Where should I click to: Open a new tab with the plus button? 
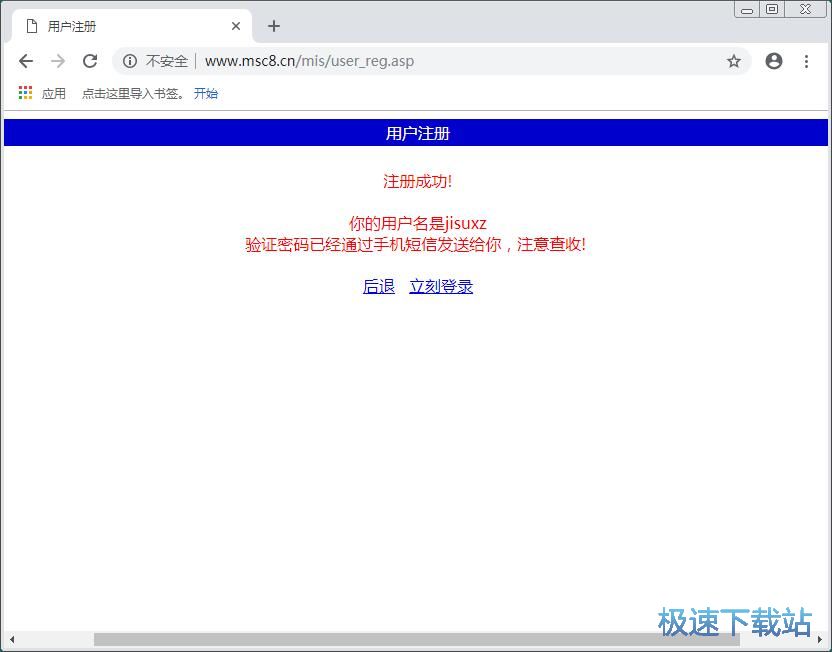coord(274,26)
